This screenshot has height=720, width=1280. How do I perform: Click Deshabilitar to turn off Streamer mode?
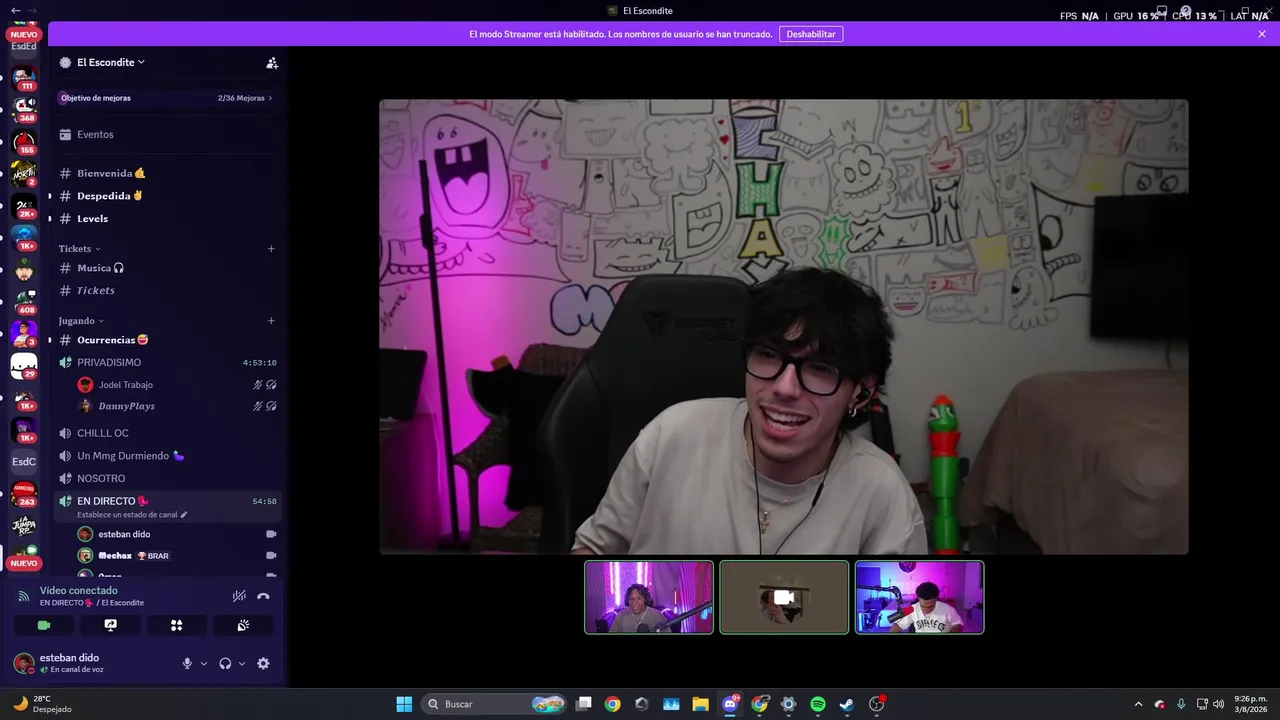(811, 34)
